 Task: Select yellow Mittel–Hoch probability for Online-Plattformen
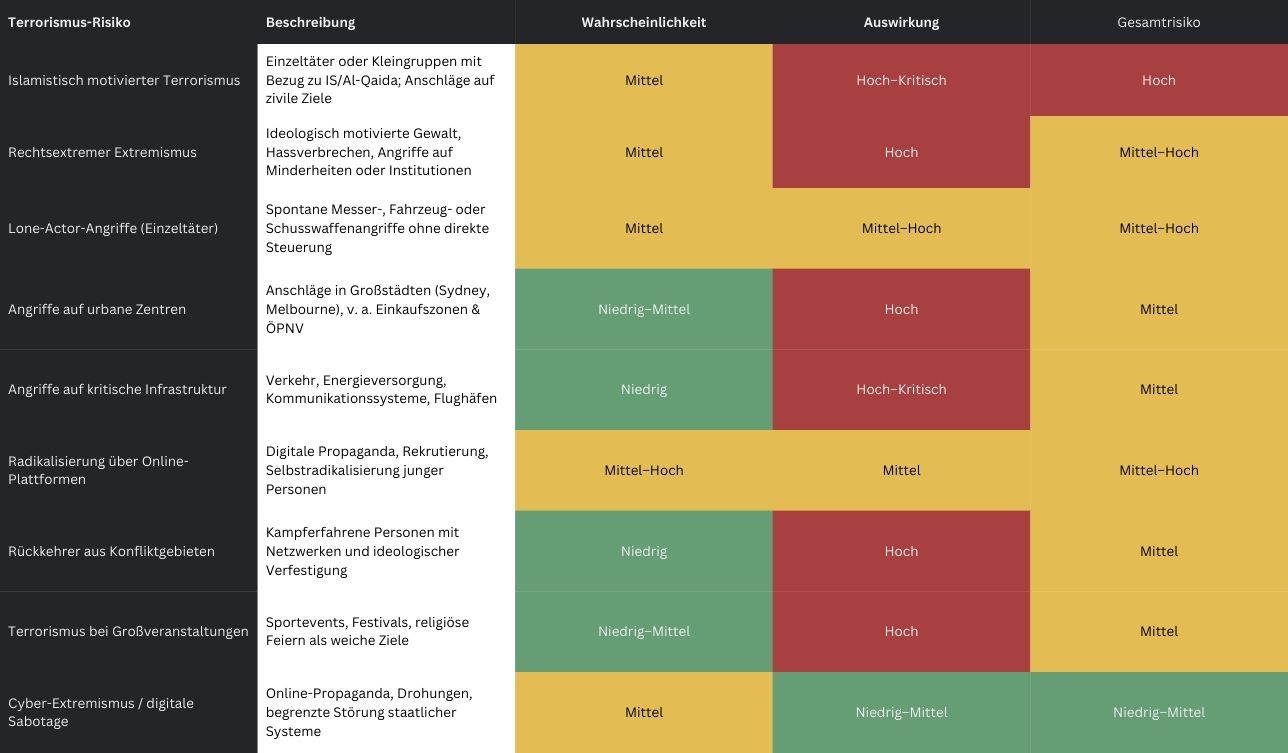(x=643, y=470)
